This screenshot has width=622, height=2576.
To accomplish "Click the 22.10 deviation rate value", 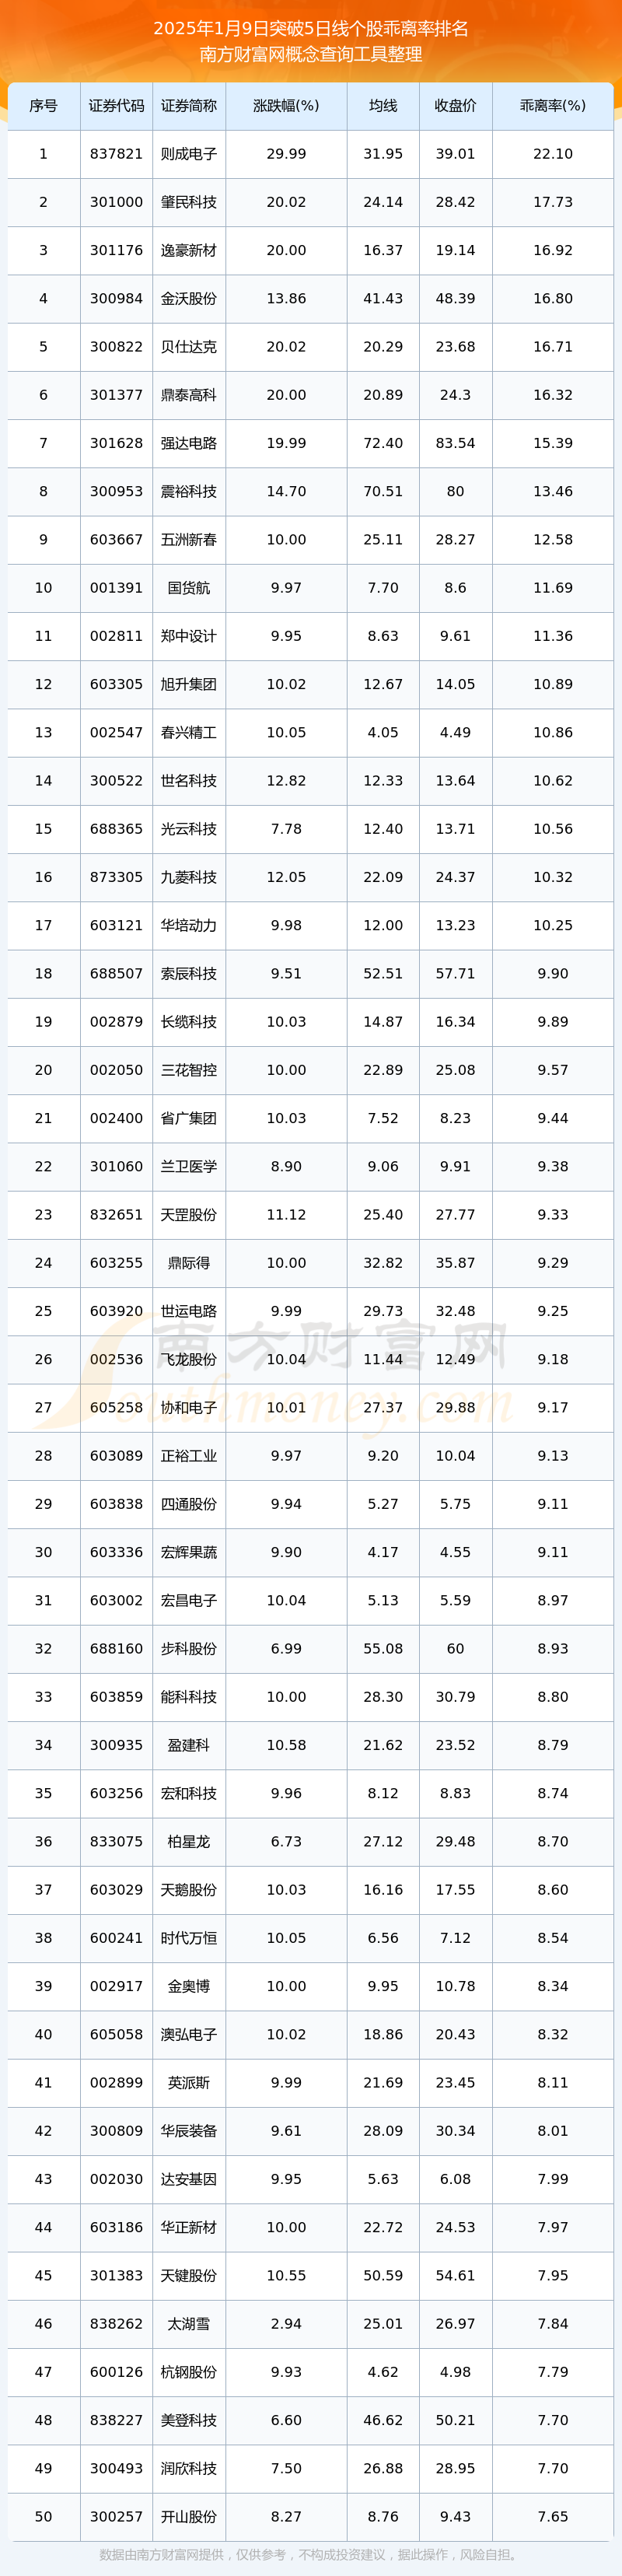I will click(x=553, y=154).
